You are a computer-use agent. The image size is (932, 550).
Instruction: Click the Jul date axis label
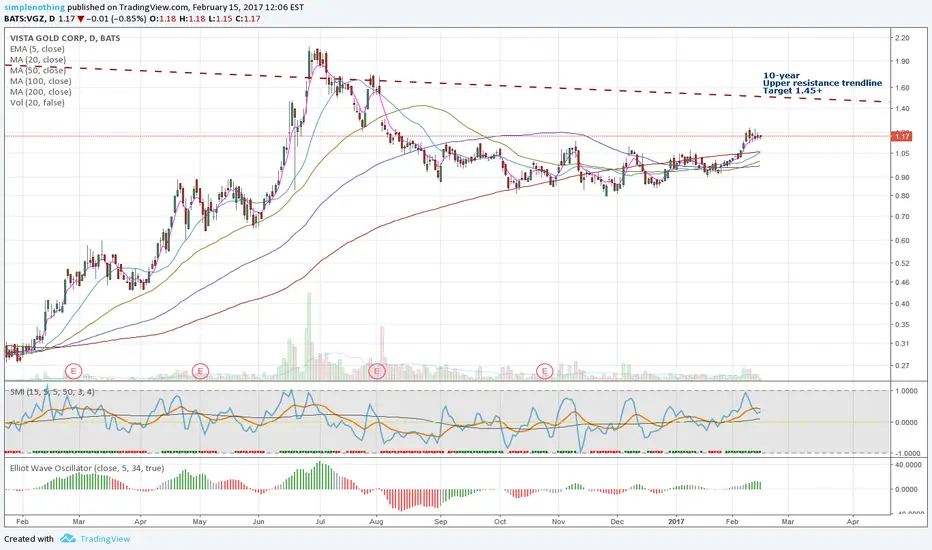tap(320, 521)
